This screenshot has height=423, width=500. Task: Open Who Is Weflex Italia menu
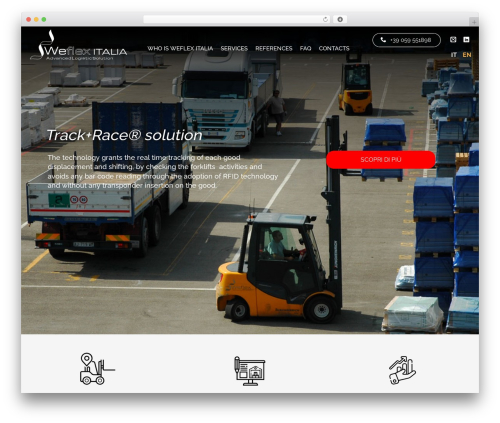[180, 48]
